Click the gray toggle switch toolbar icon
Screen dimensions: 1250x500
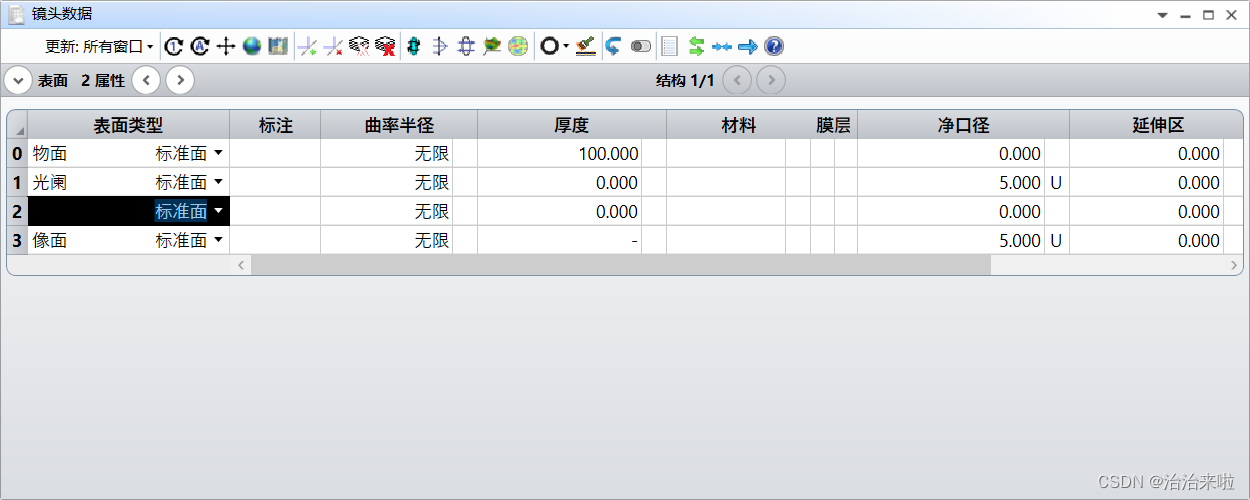[x=641, y=46]
